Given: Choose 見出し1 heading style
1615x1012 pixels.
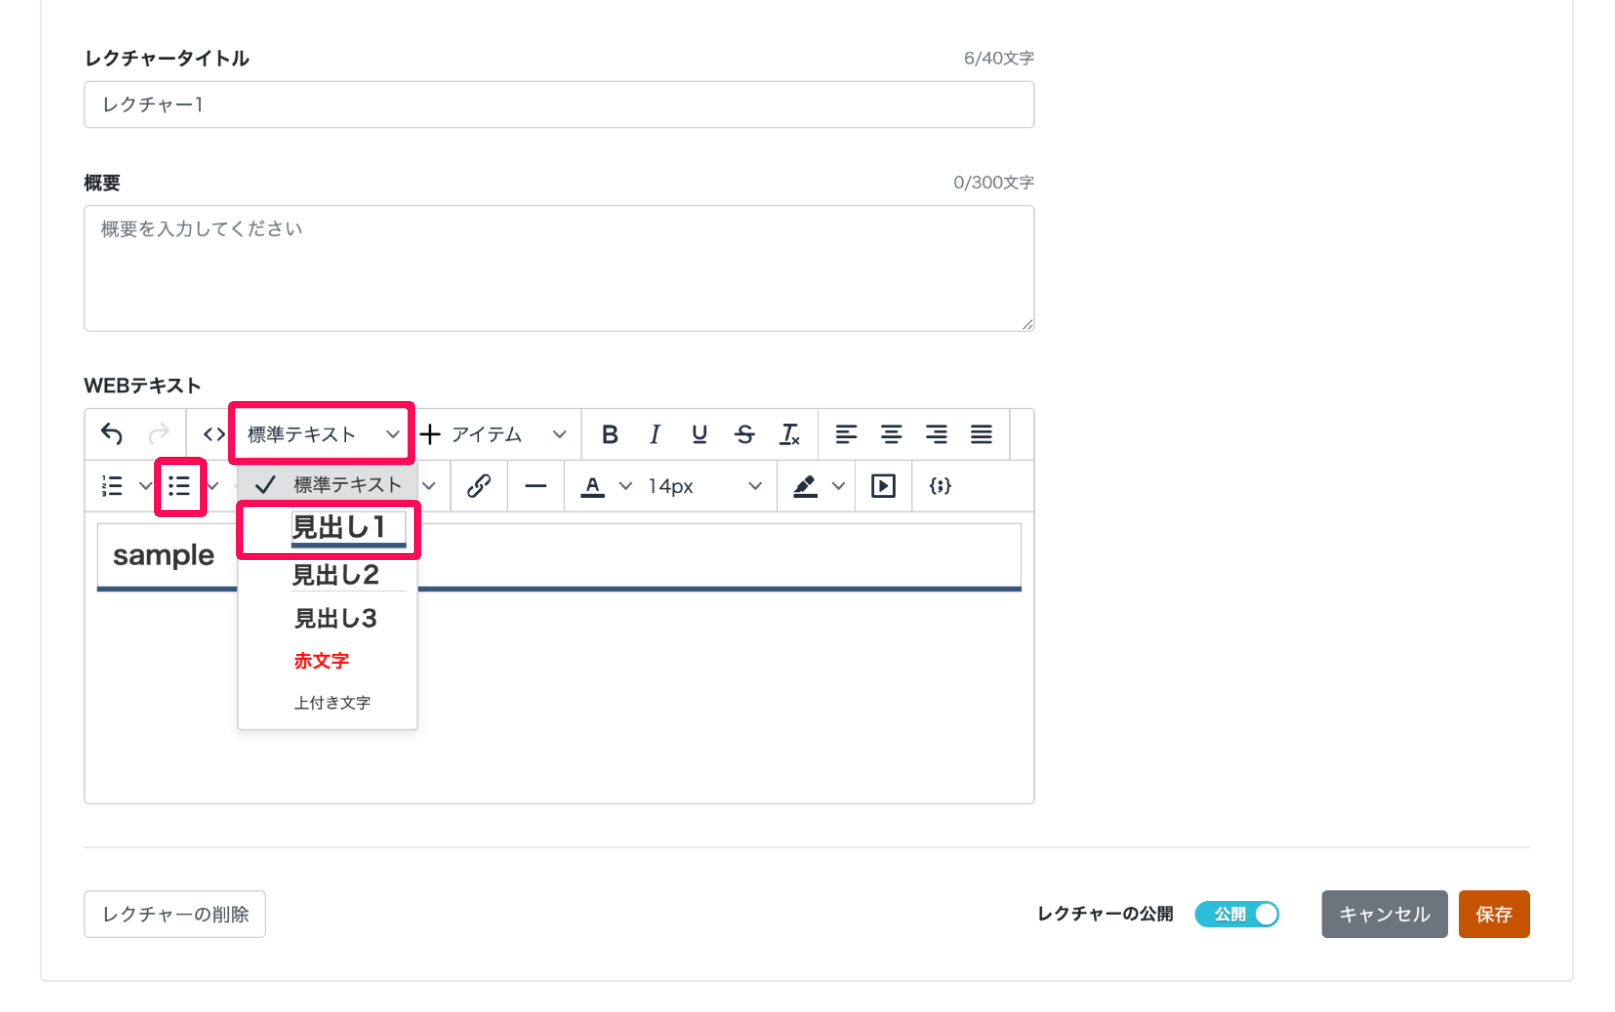Looking at the screenshot, I should pos(328,529).
